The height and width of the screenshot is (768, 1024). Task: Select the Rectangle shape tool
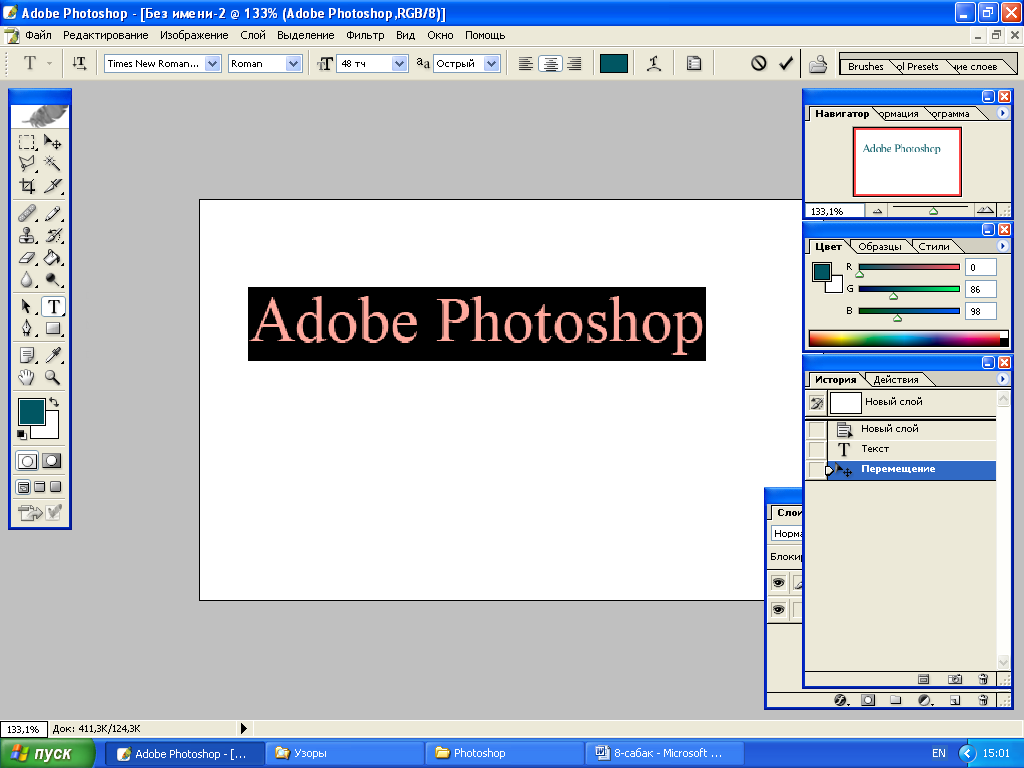point(52,328)
